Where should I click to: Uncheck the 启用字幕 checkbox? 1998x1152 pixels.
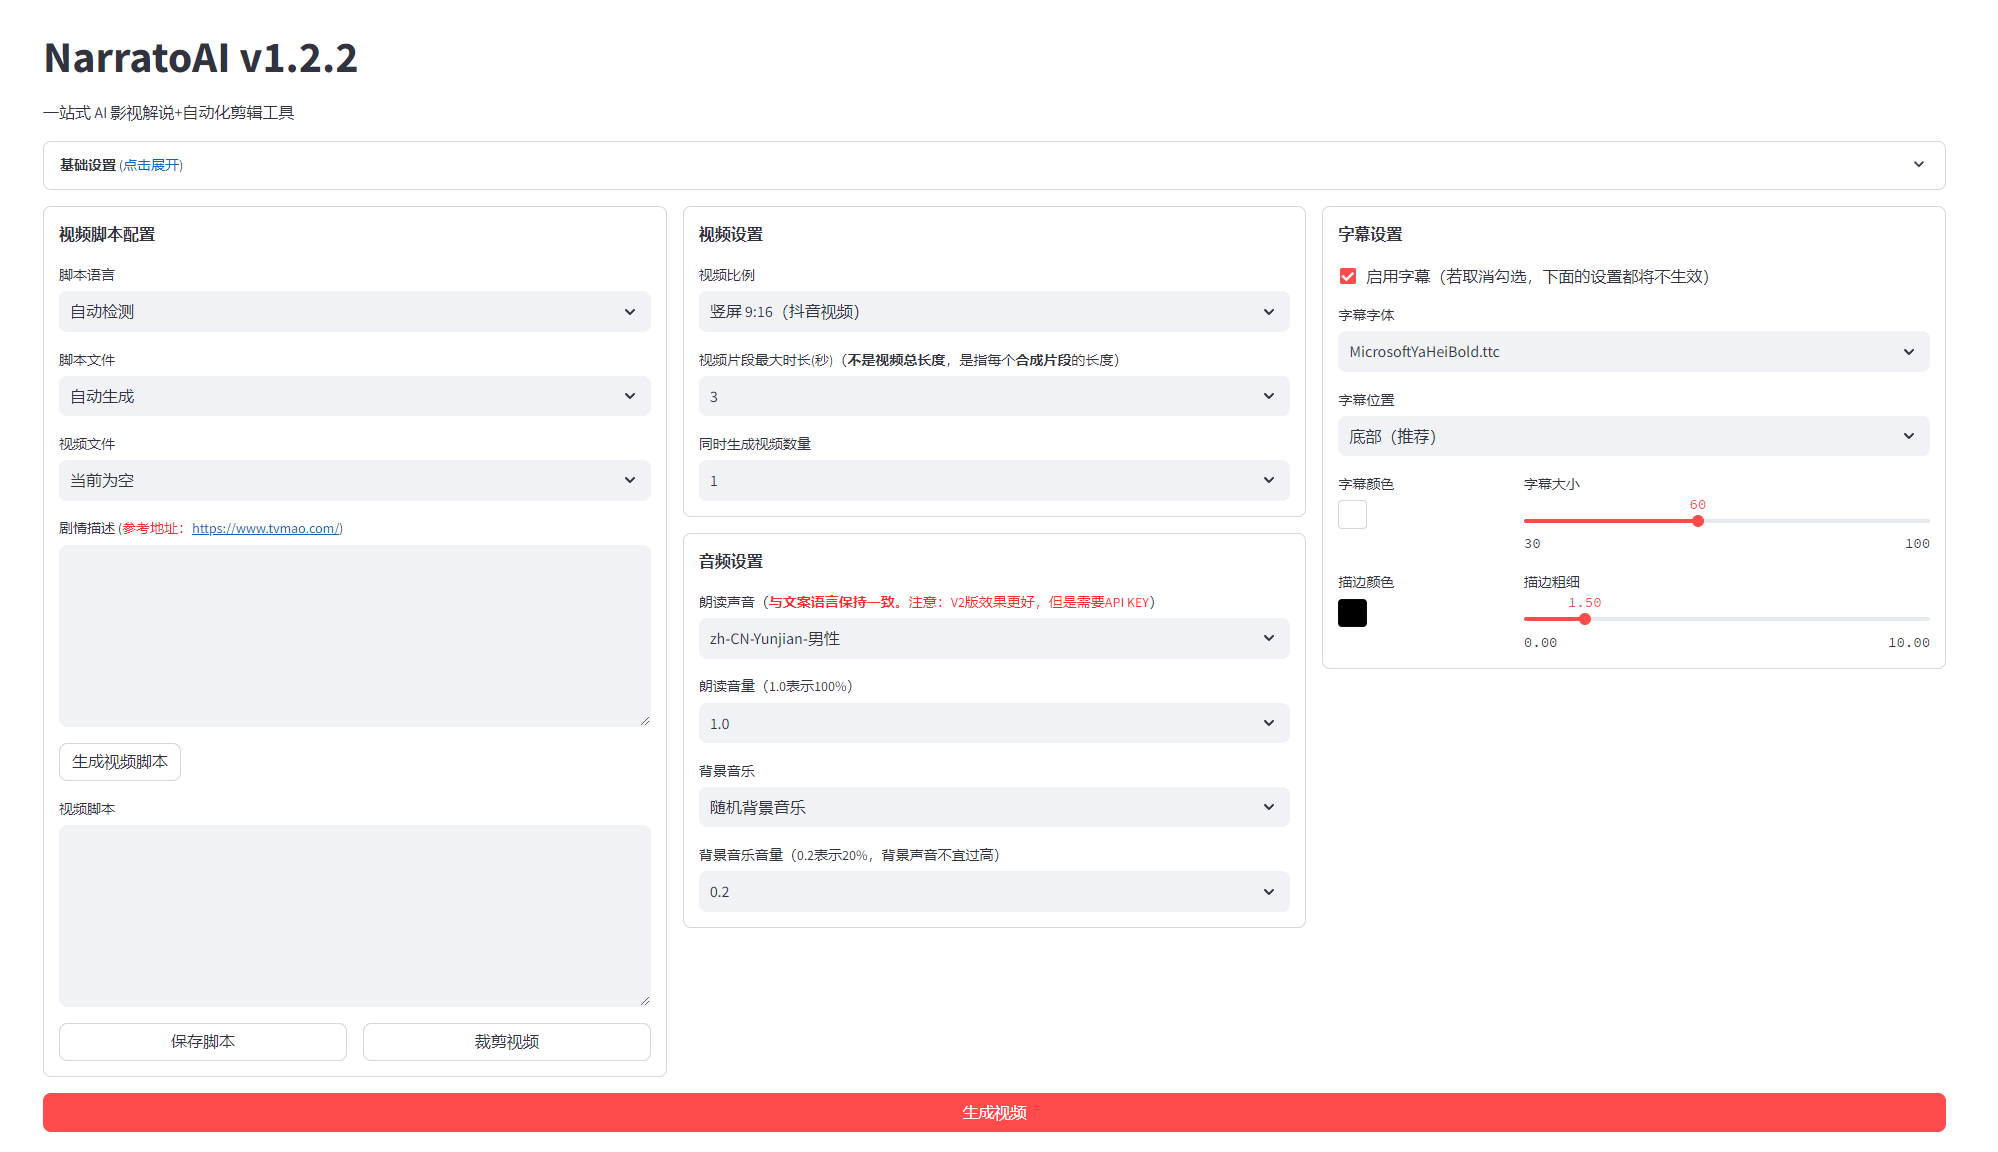tap(1348, 277)
